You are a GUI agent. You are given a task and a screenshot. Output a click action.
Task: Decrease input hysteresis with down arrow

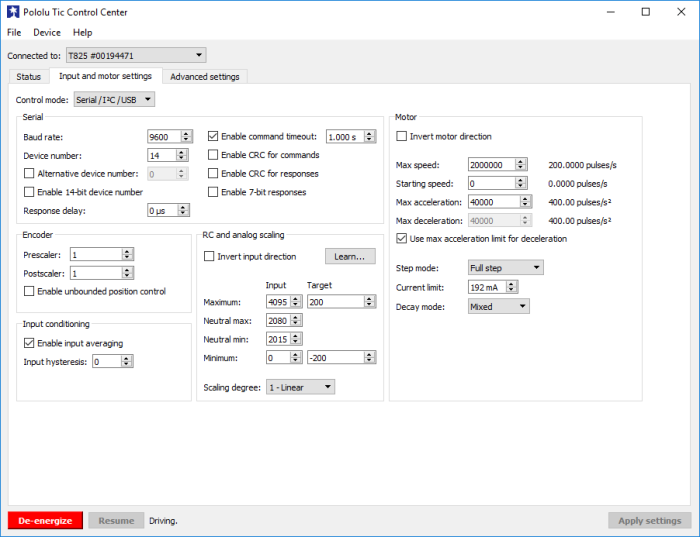[x=126, y=364]
